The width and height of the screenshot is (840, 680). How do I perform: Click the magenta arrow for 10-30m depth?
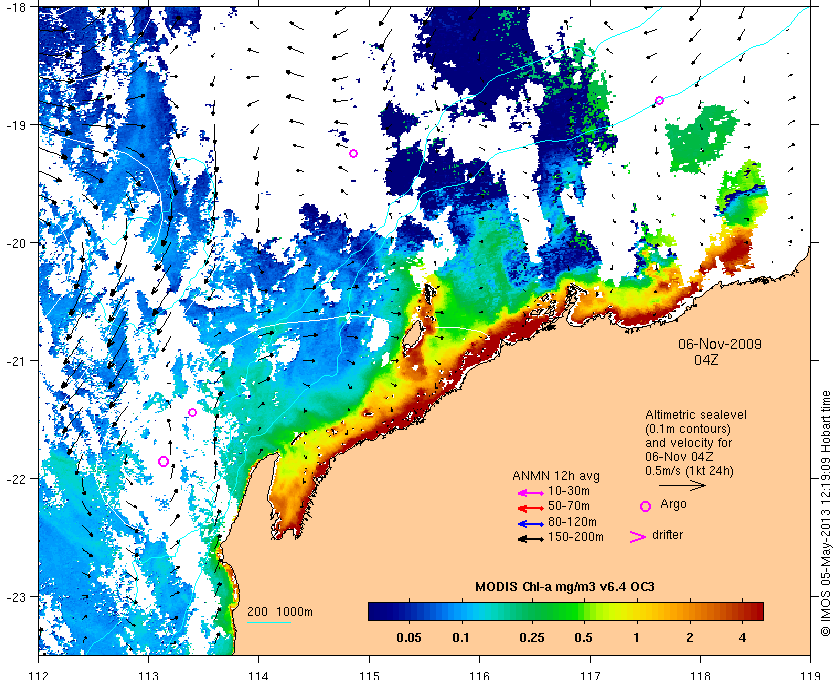pyautogui.click(x=531, y=493)
